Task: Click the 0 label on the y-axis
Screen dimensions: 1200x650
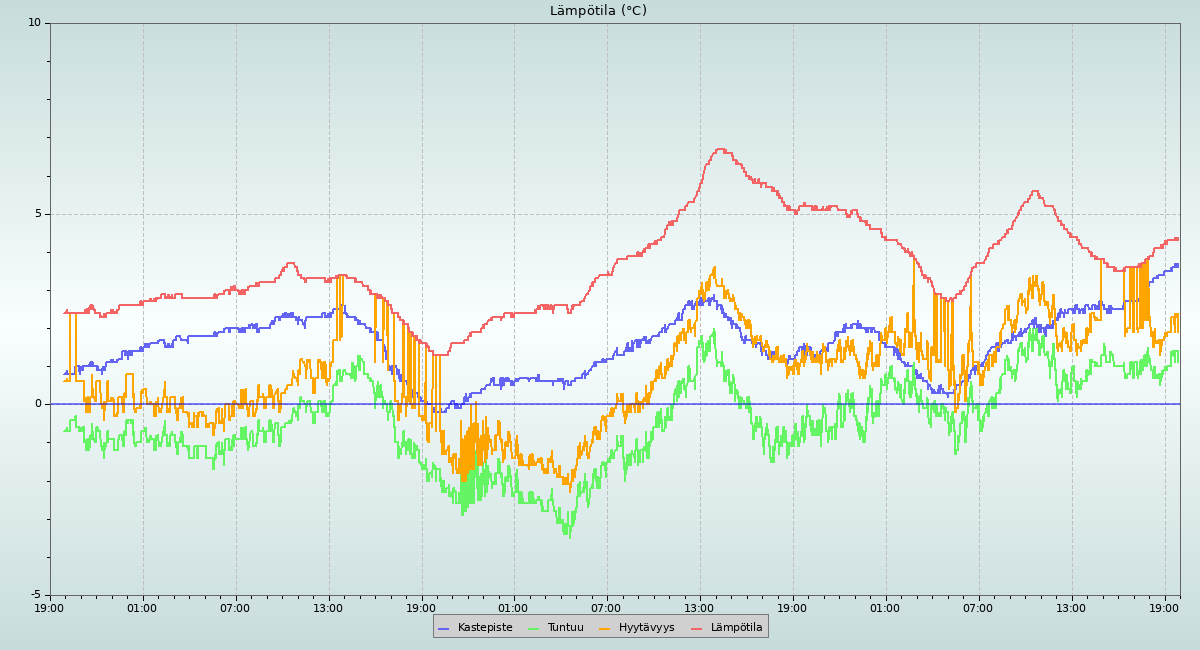Action: 38,404
